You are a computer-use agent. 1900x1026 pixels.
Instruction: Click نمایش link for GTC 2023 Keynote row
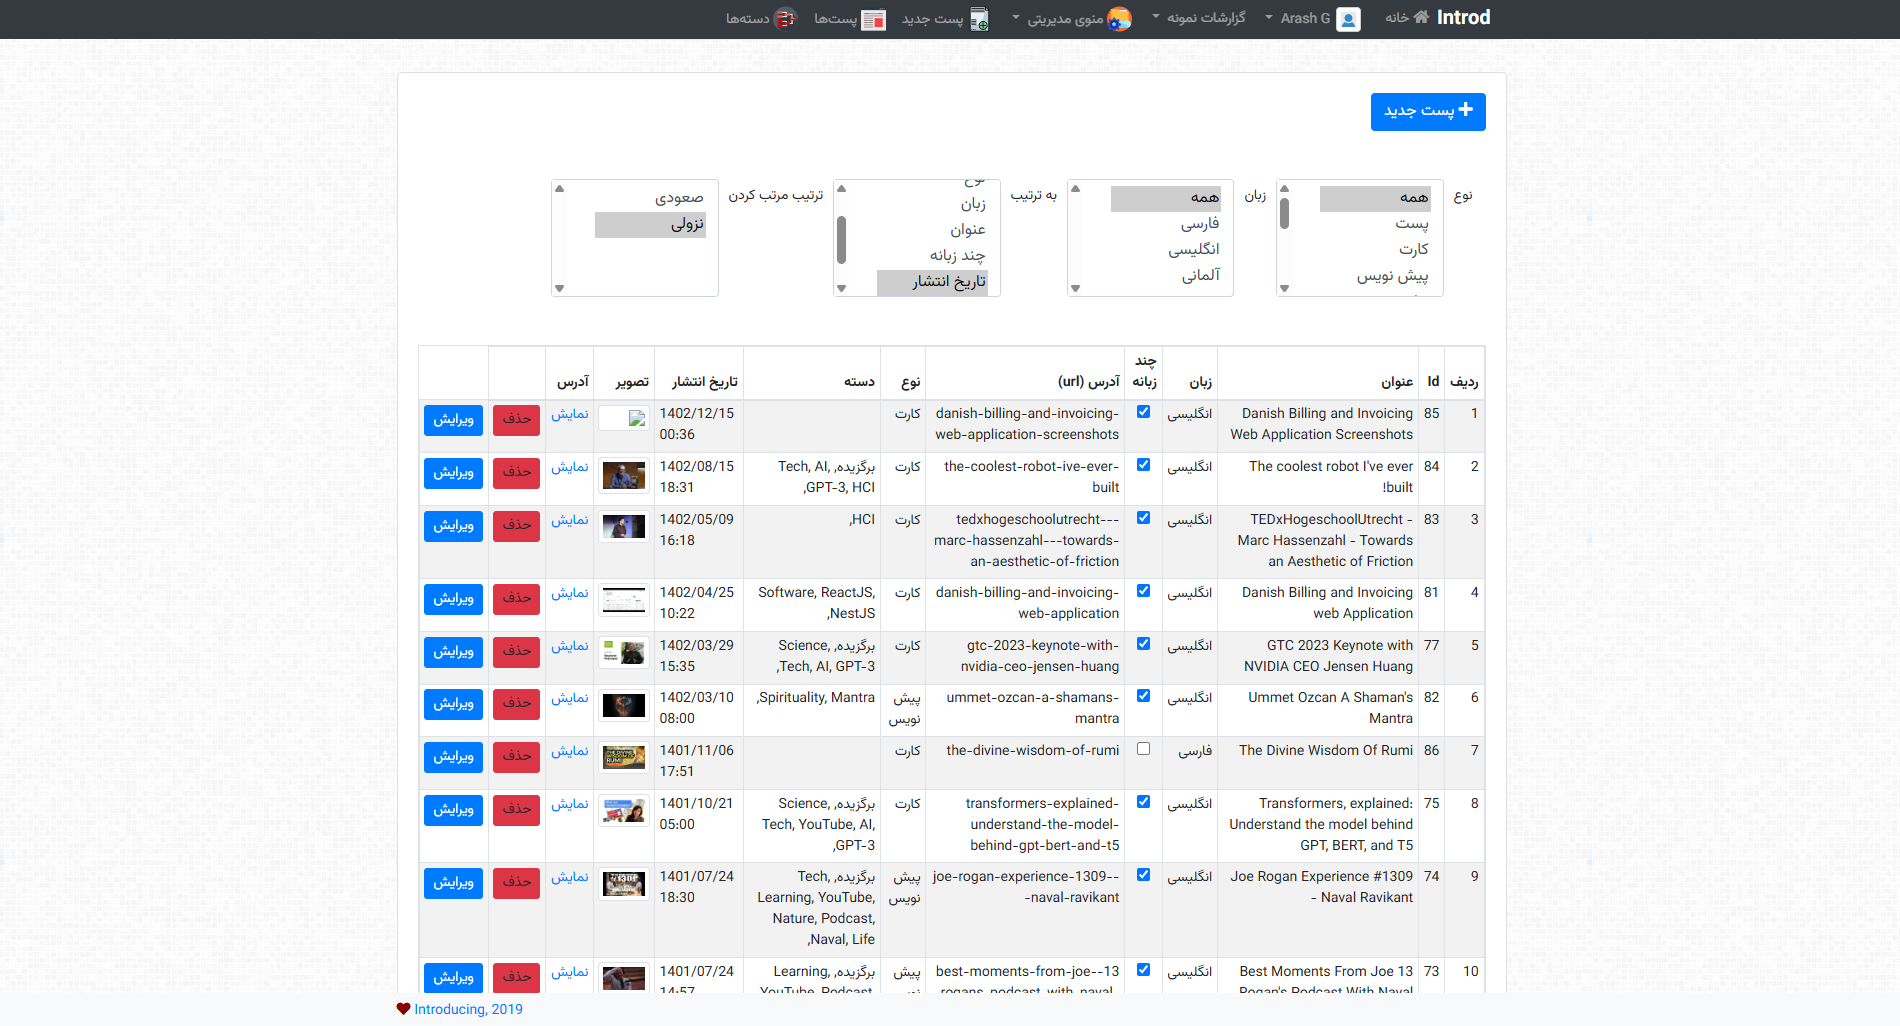click(x=570, y=646)
